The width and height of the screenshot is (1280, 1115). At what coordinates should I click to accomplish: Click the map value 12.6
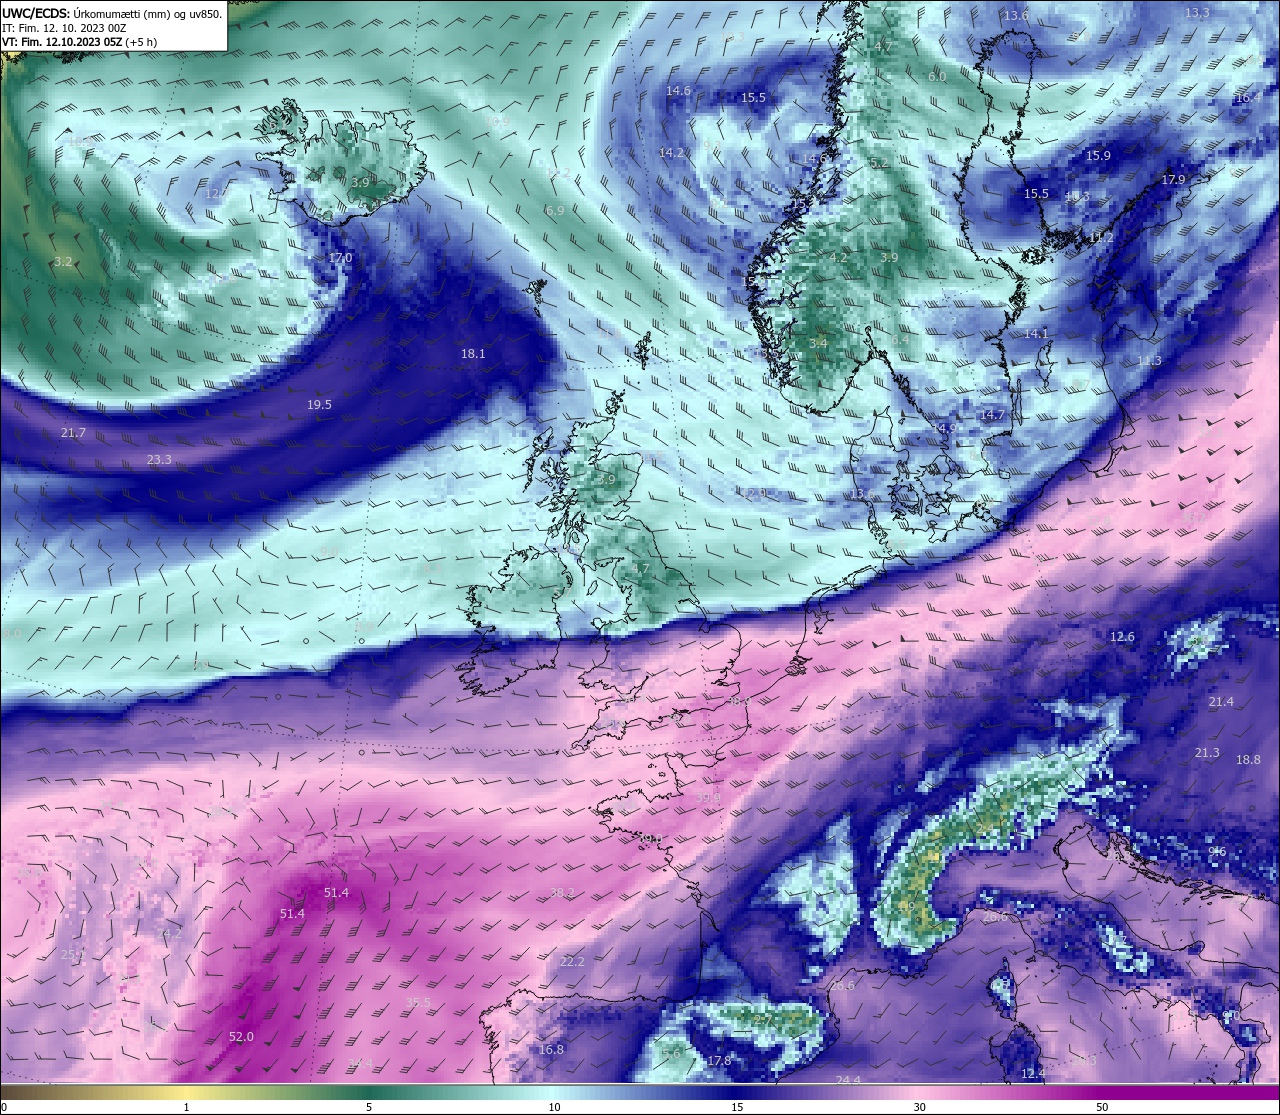[1123, 637]
